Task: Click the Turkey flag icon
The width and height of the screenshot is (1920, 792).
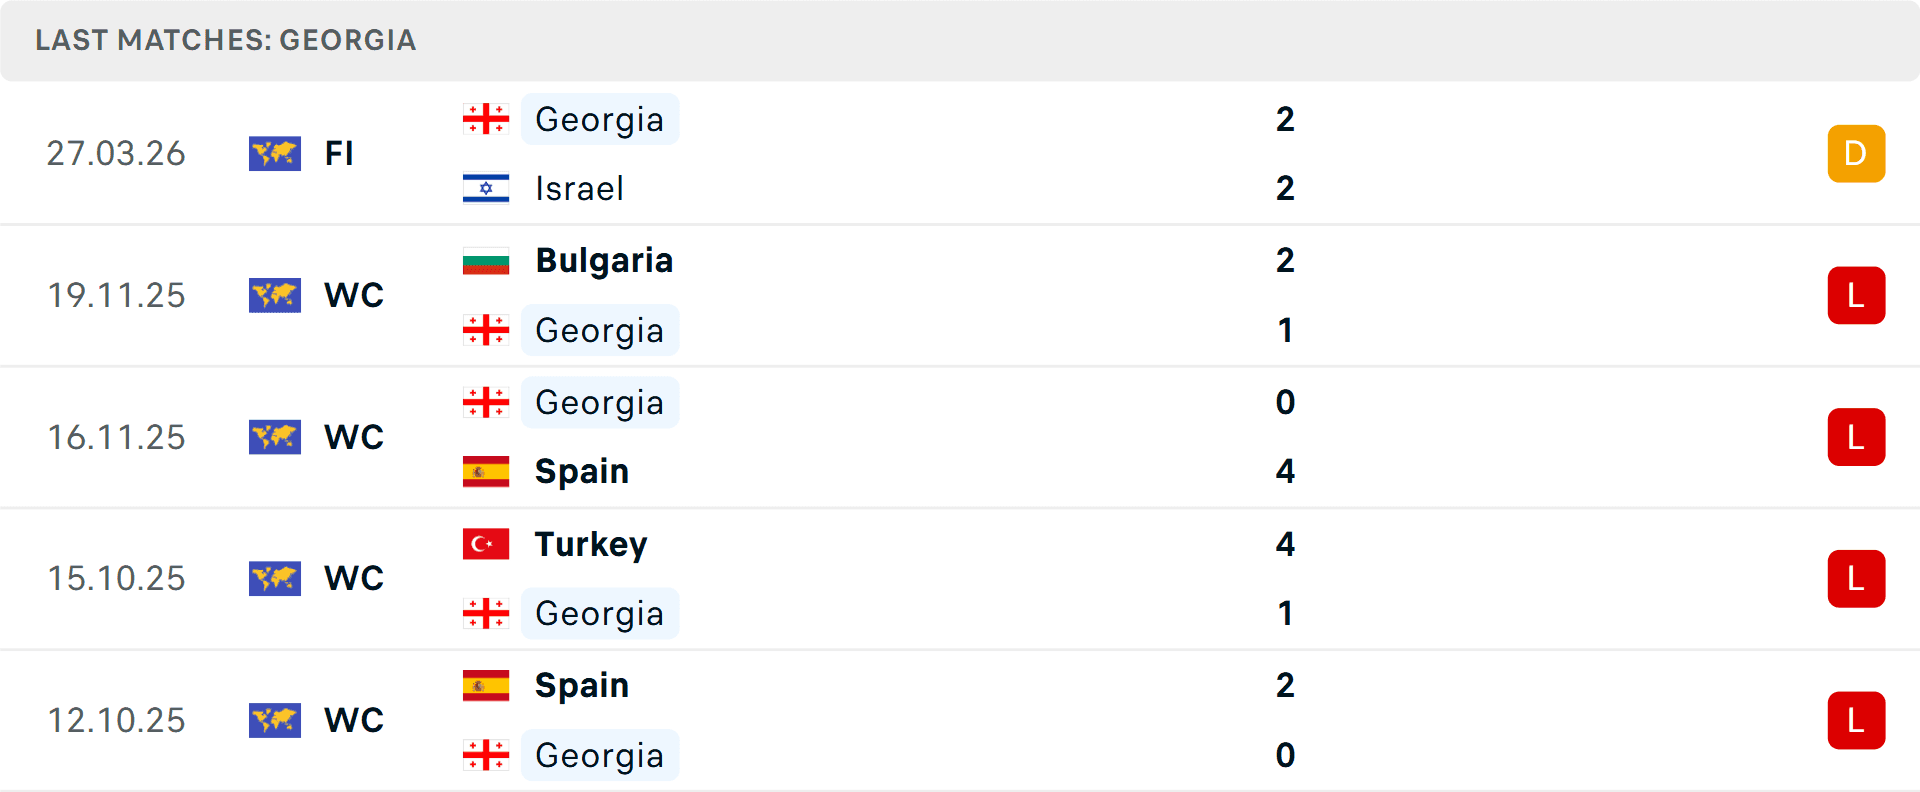Action: click(486, 544)
